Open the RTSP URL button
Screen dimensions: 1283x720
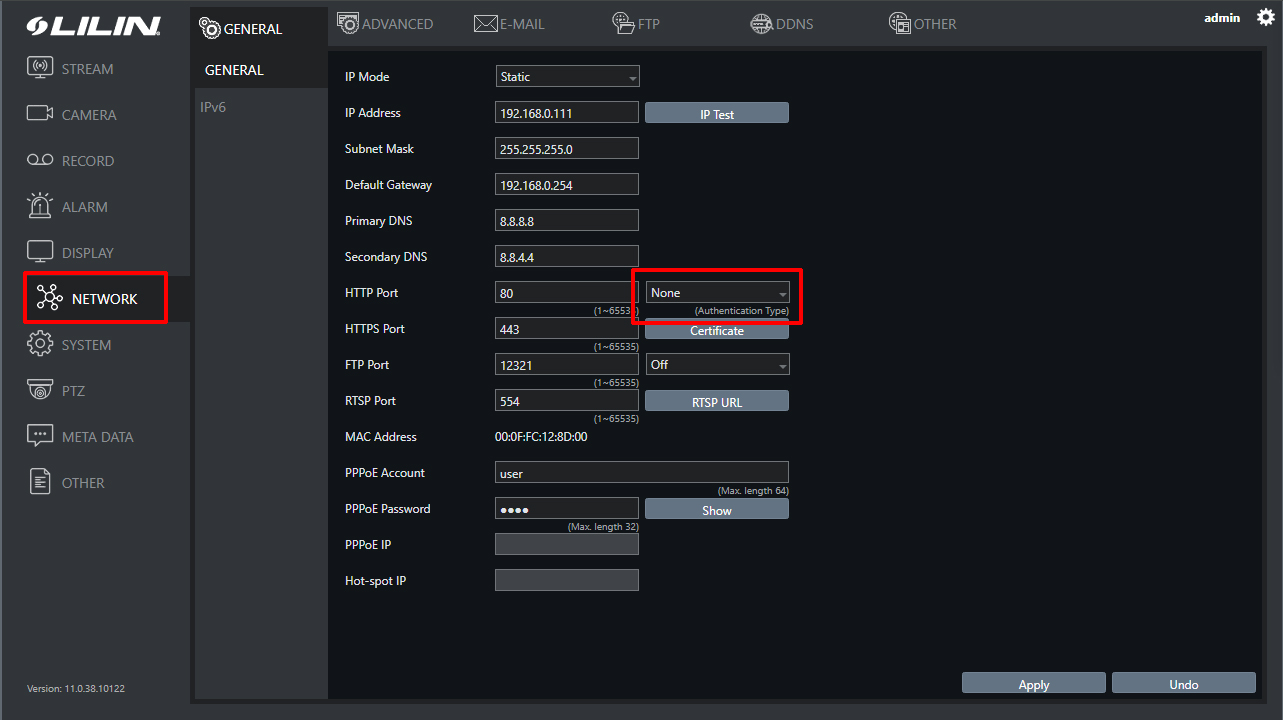[x=716, y=402]
